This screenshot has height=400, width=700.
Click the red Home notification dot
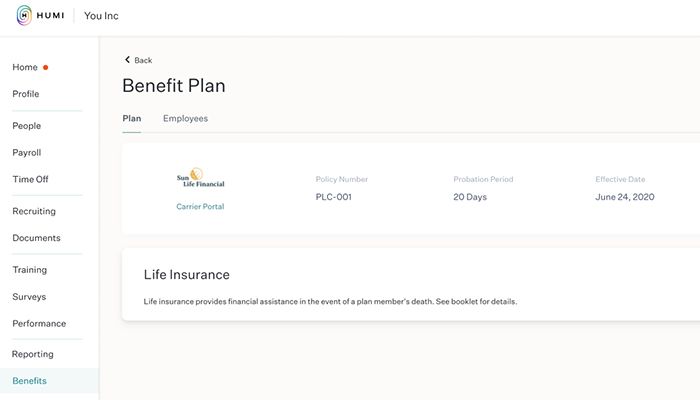pyautogui.click(x=46, y=68)
